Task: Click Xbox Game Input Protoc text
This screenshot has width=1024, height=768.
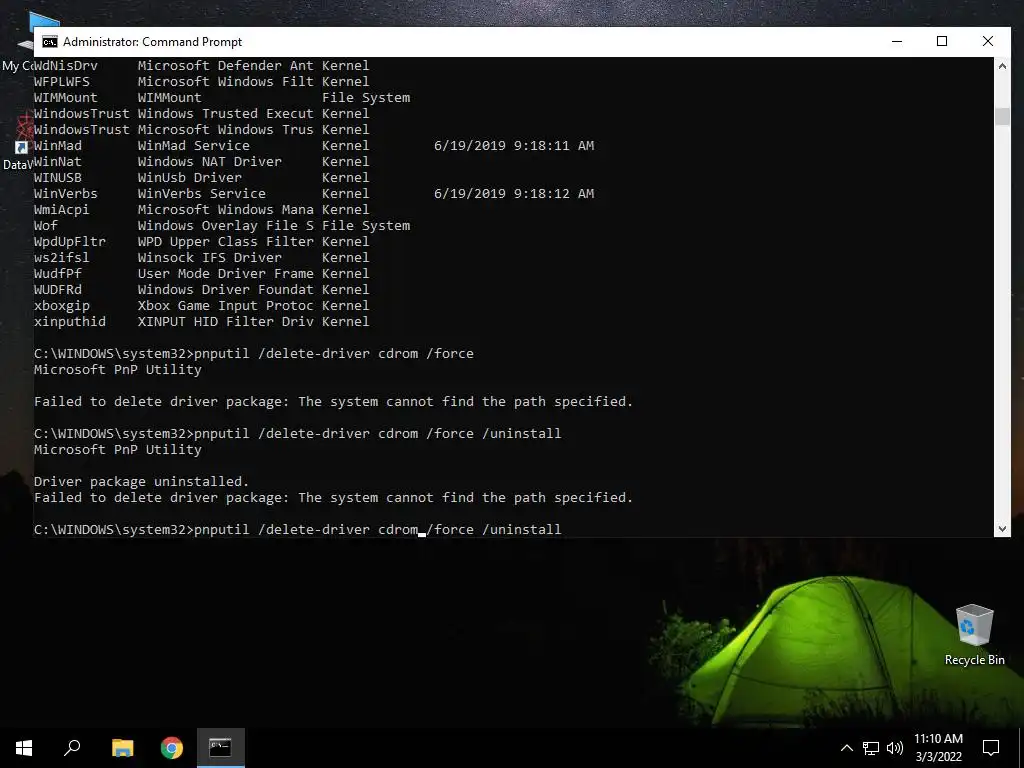Action: 225,306
